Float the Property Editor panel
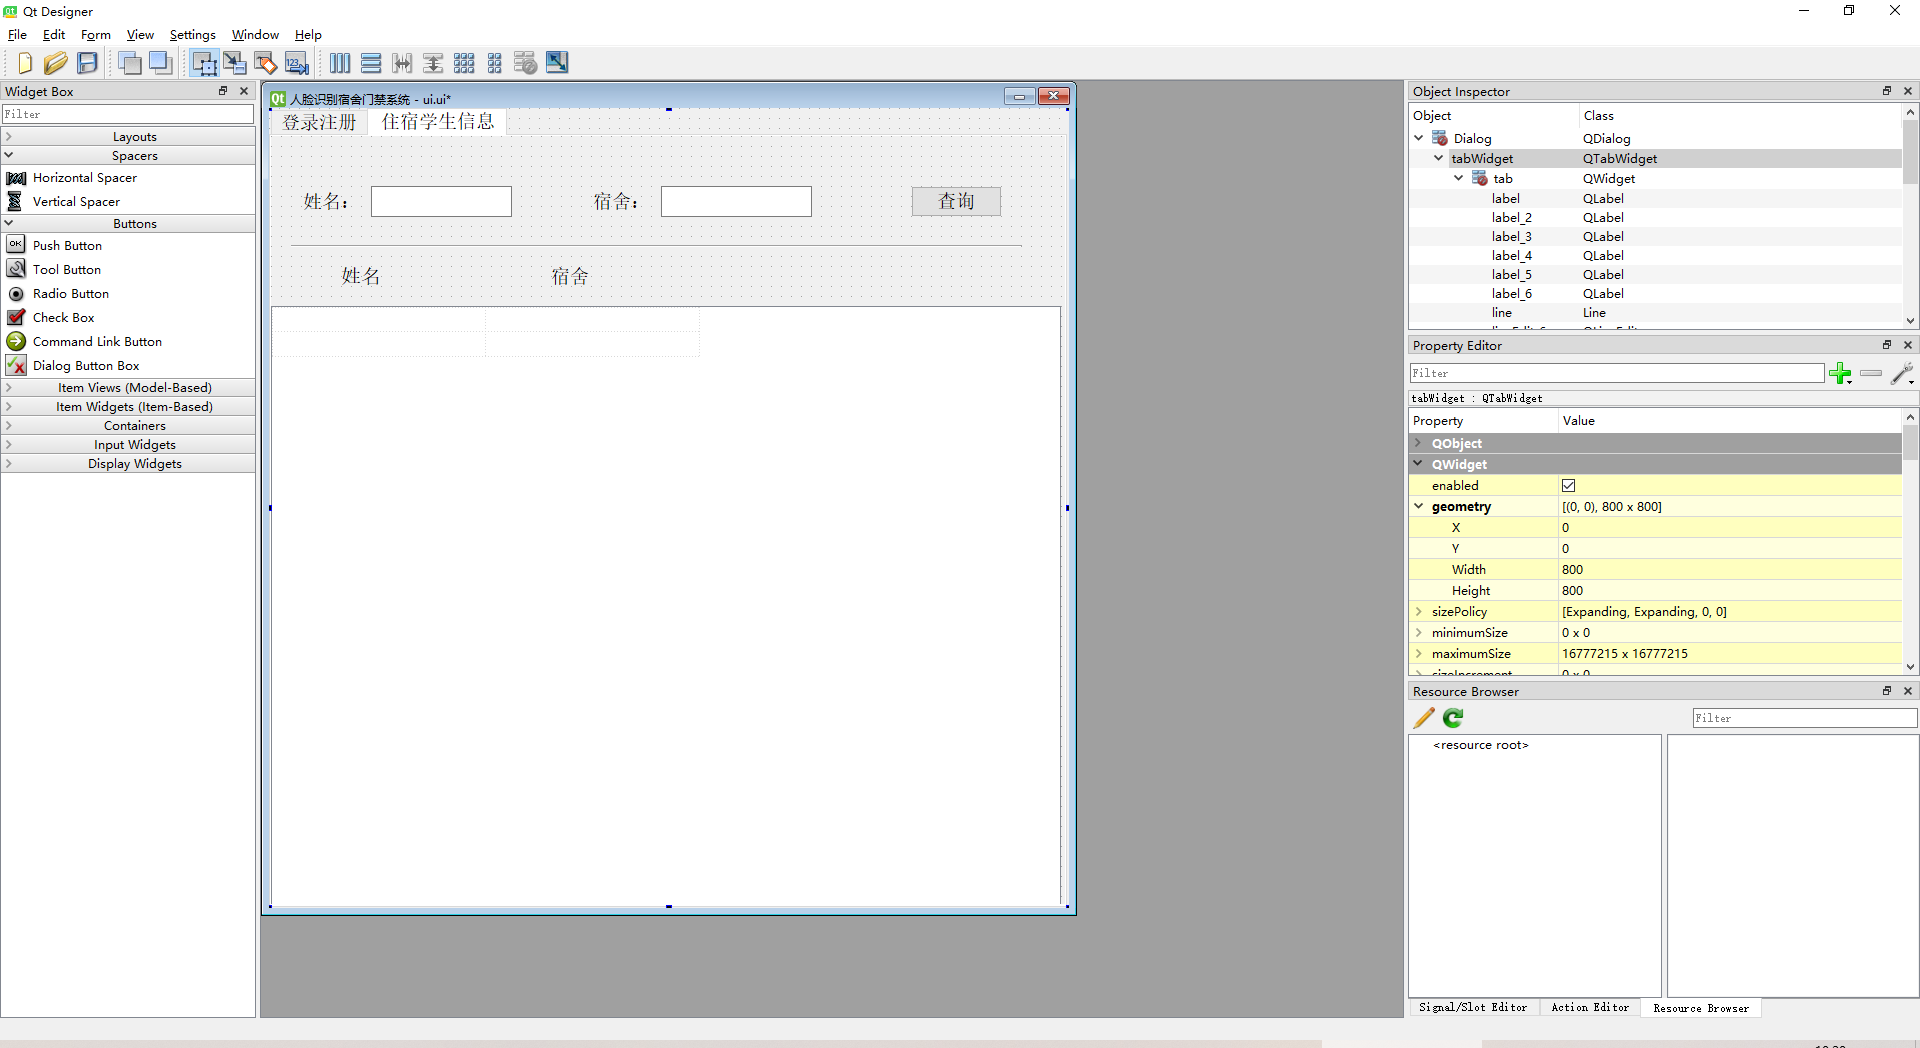This screenshot has height=1048, width=1920. (1887, 345)
